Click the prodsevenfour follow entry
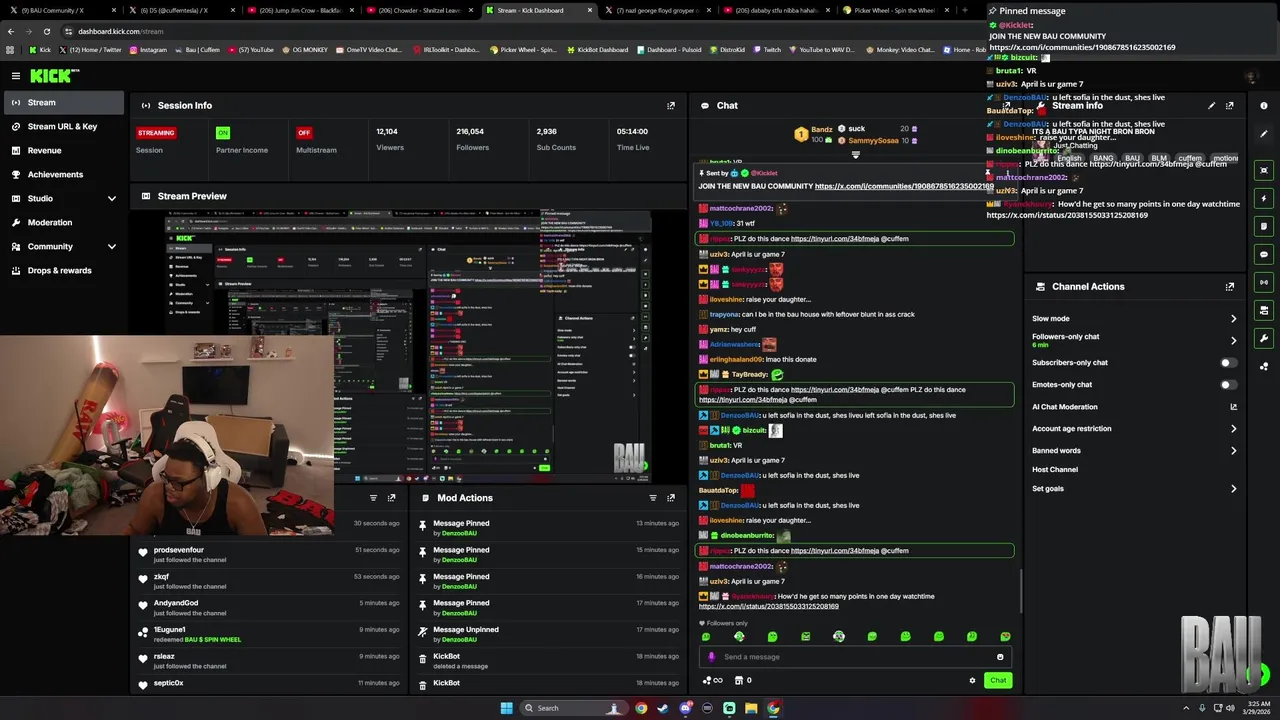Screen dimensions: 1280x720 [270, 554]
